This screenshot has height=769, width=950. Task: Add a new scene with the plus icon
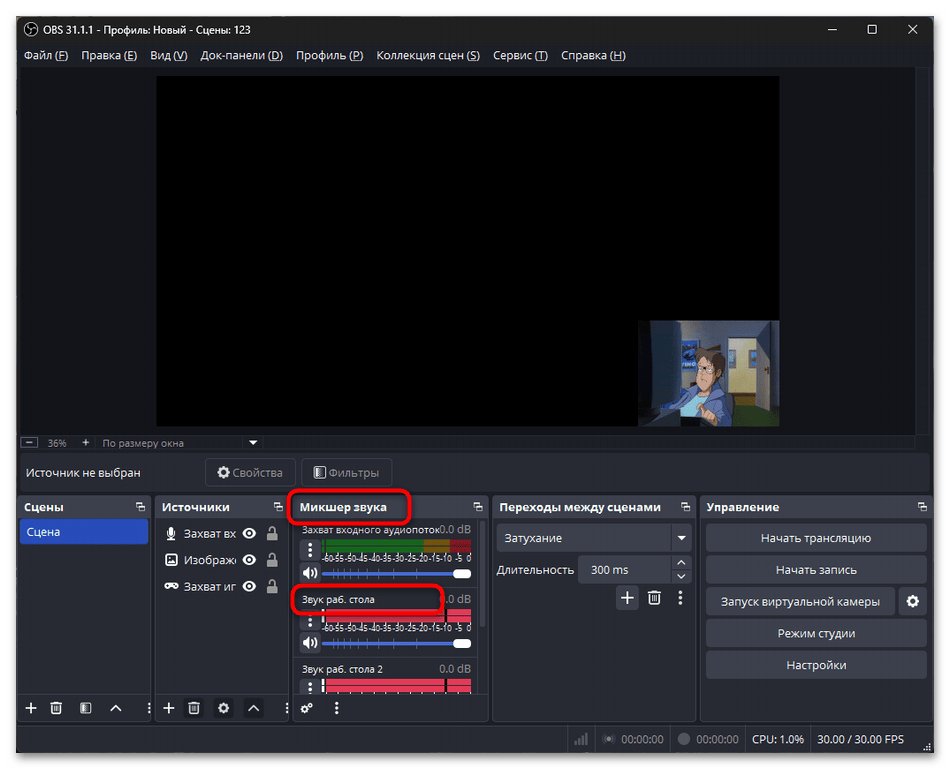31,708
